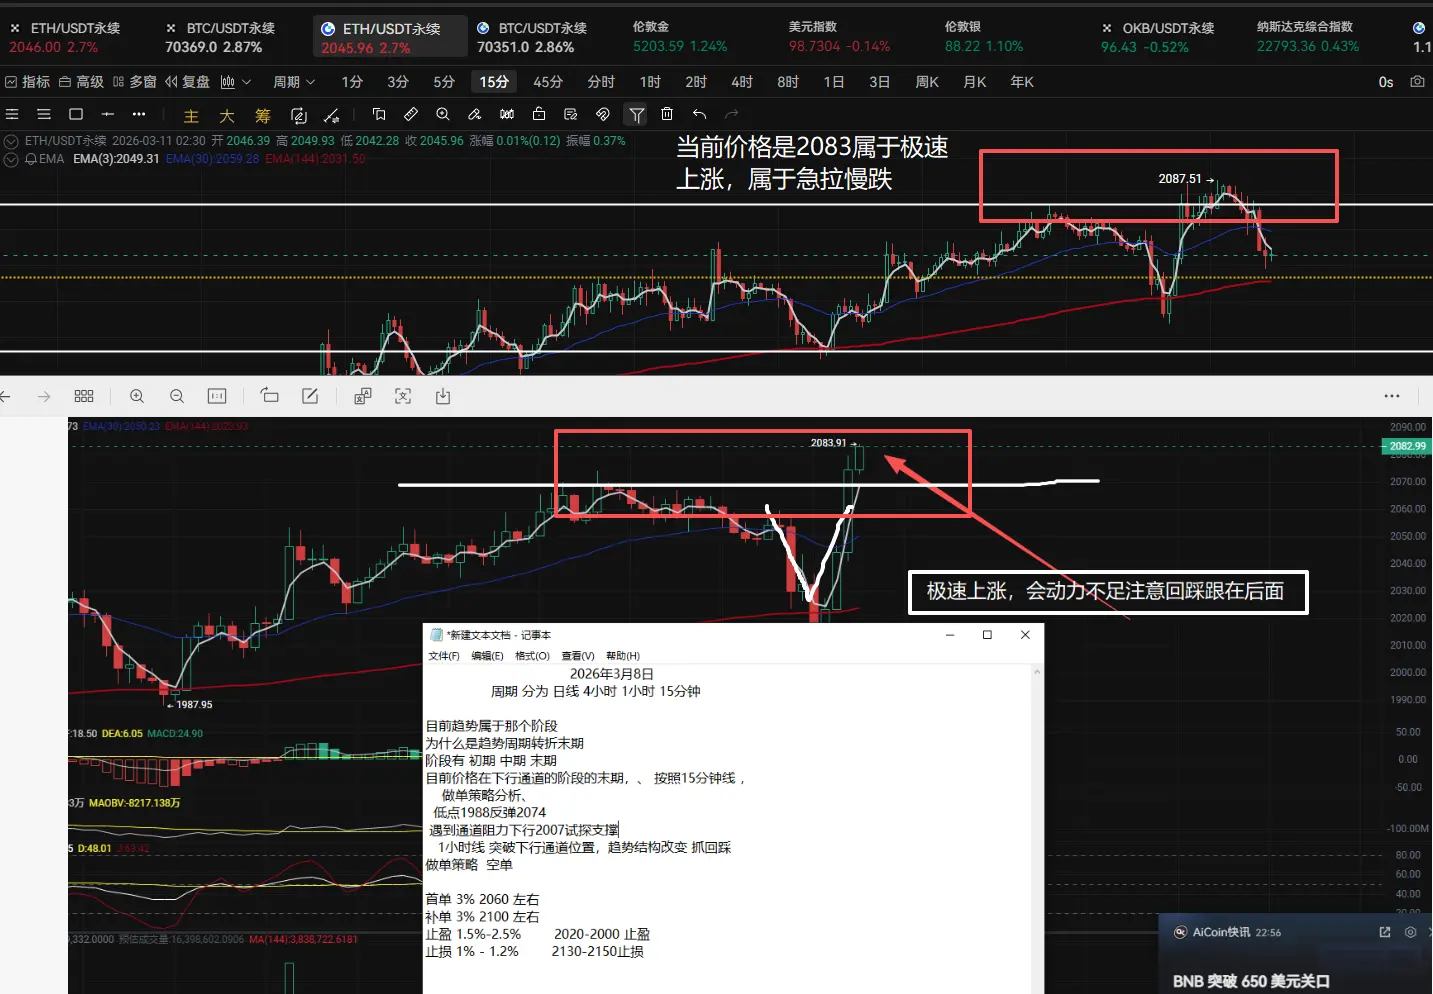Open the 高级 advanced tools
Image resolution: width=1433 pixels, height=994 pixels.
[81, 82]
